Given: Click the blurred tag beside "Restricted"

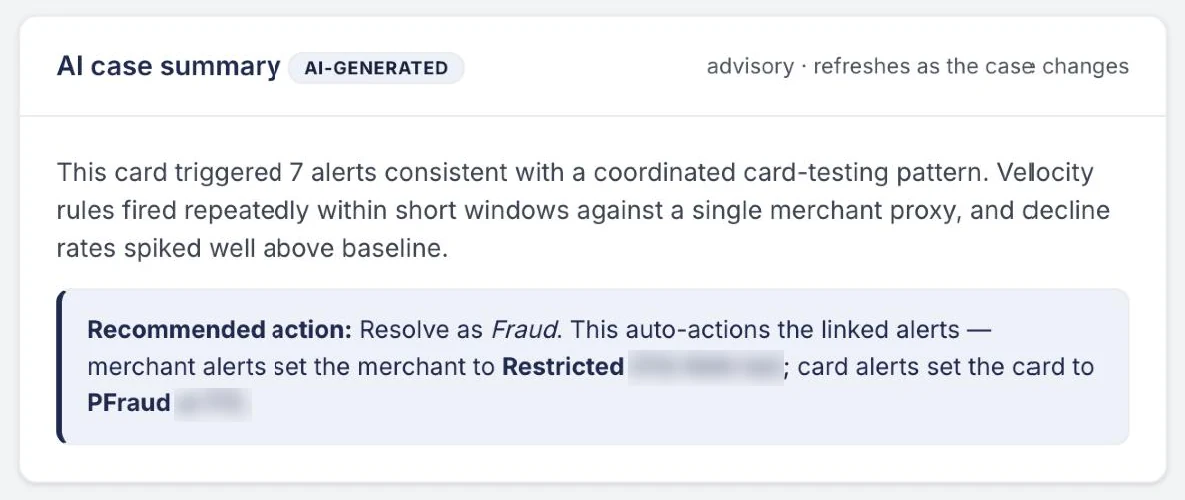Looking at the screenshot, I should (706, 367).
